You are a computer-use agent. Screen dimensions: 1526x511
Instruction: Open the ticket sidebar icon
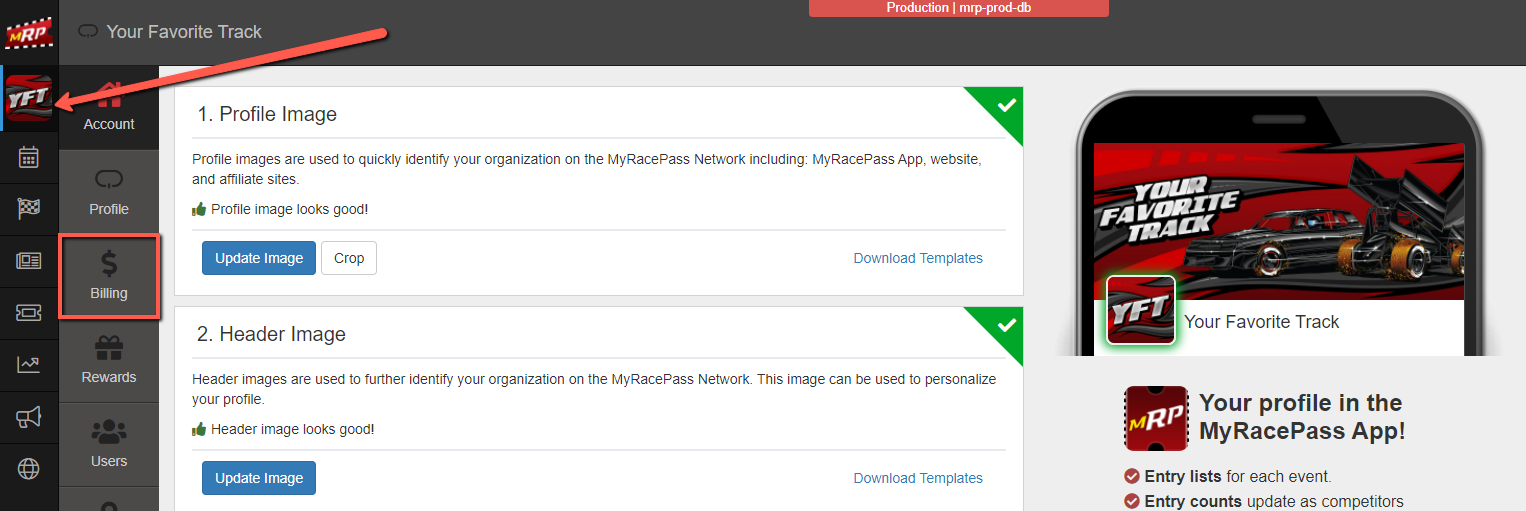pos(29,313)
